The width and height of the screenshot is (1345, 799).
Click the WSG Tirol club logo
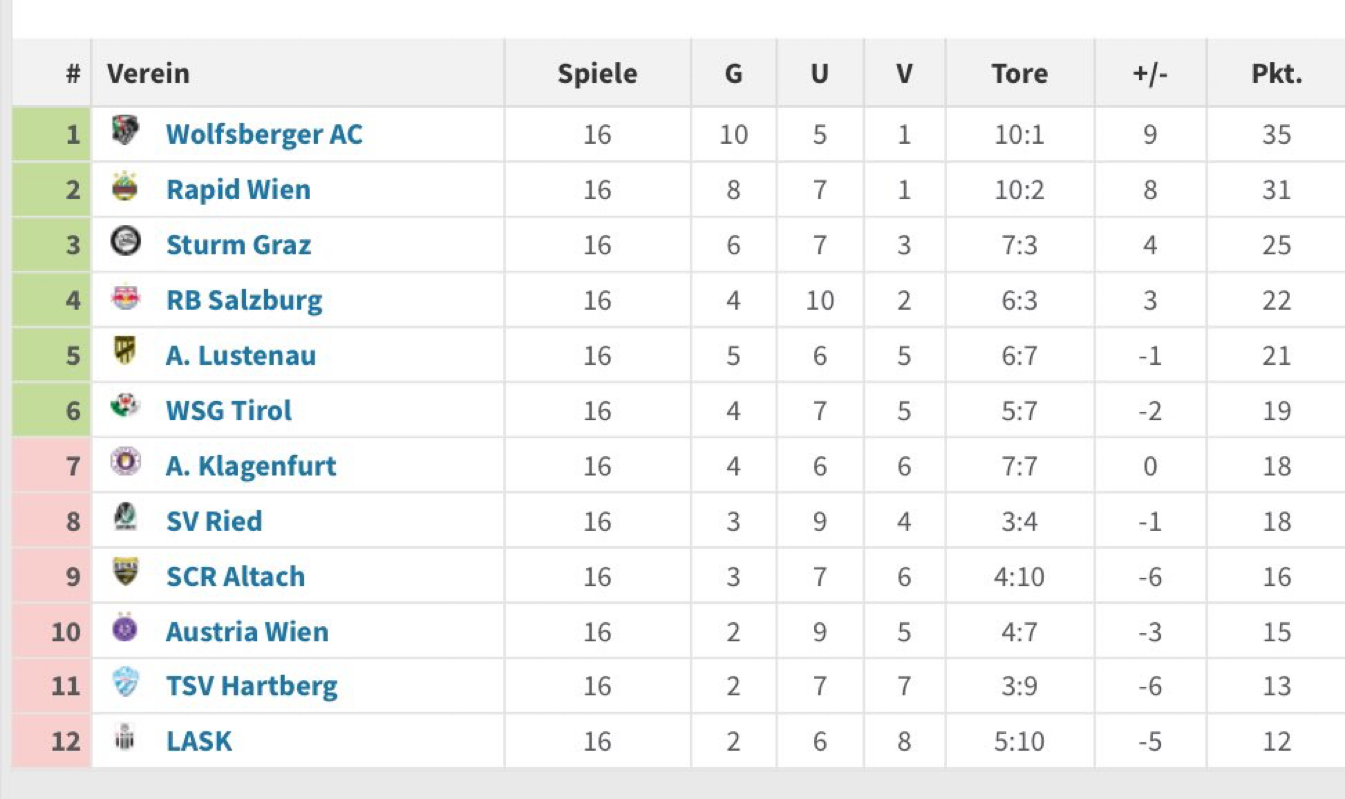click(125, 407)
